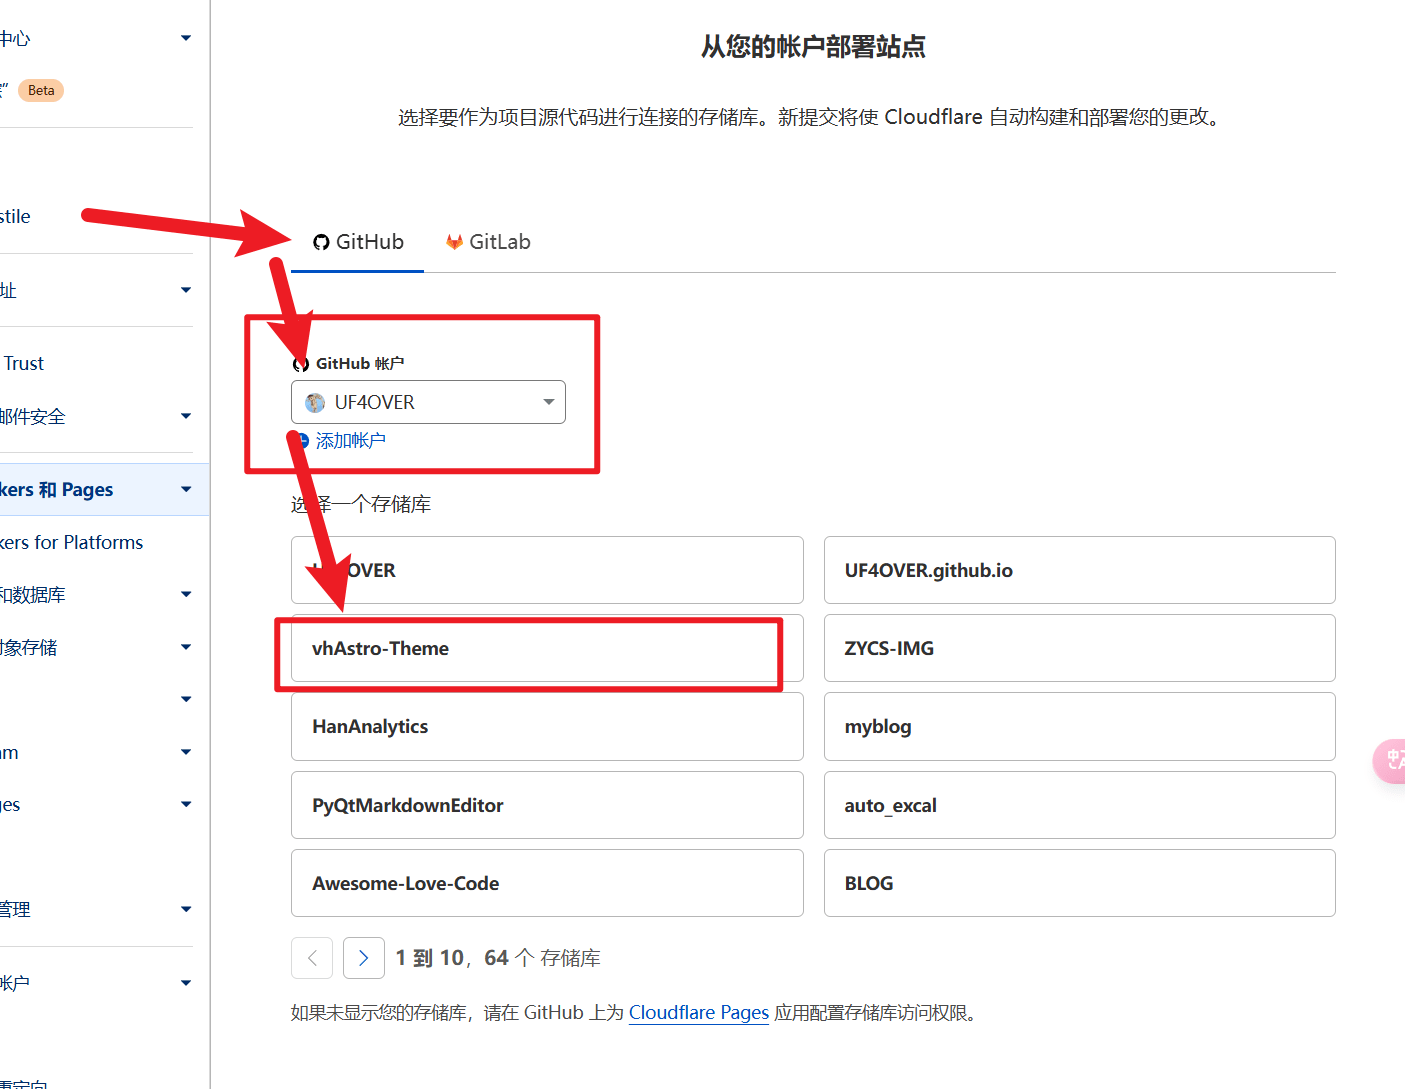Screen dimensions: 1405x1089
Task: Click the pink floating widget on the right edge
Action: 1392,761
